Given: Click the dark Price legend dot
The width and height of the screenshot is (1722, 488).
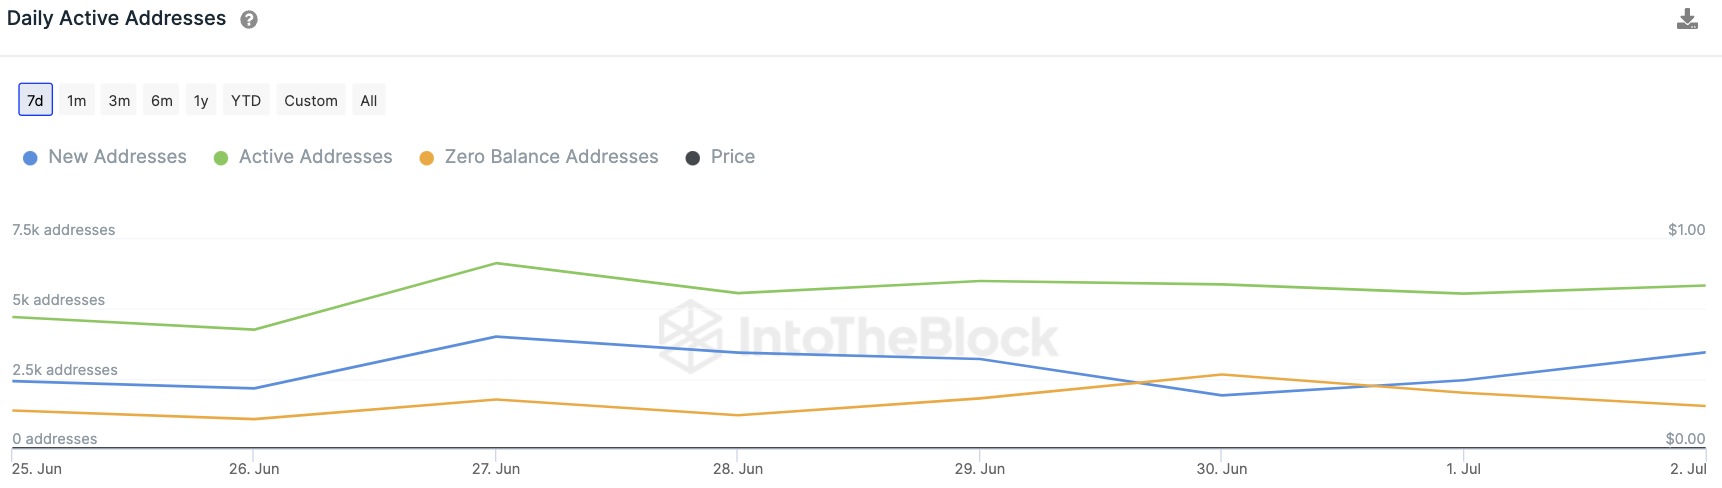Looking at the screenshot, I should pos(692,158).
